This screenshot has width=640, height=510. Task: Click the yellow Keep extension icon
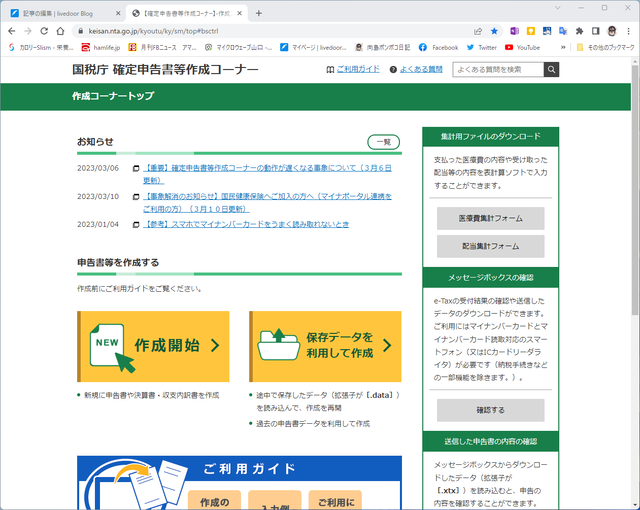point(531,31)
